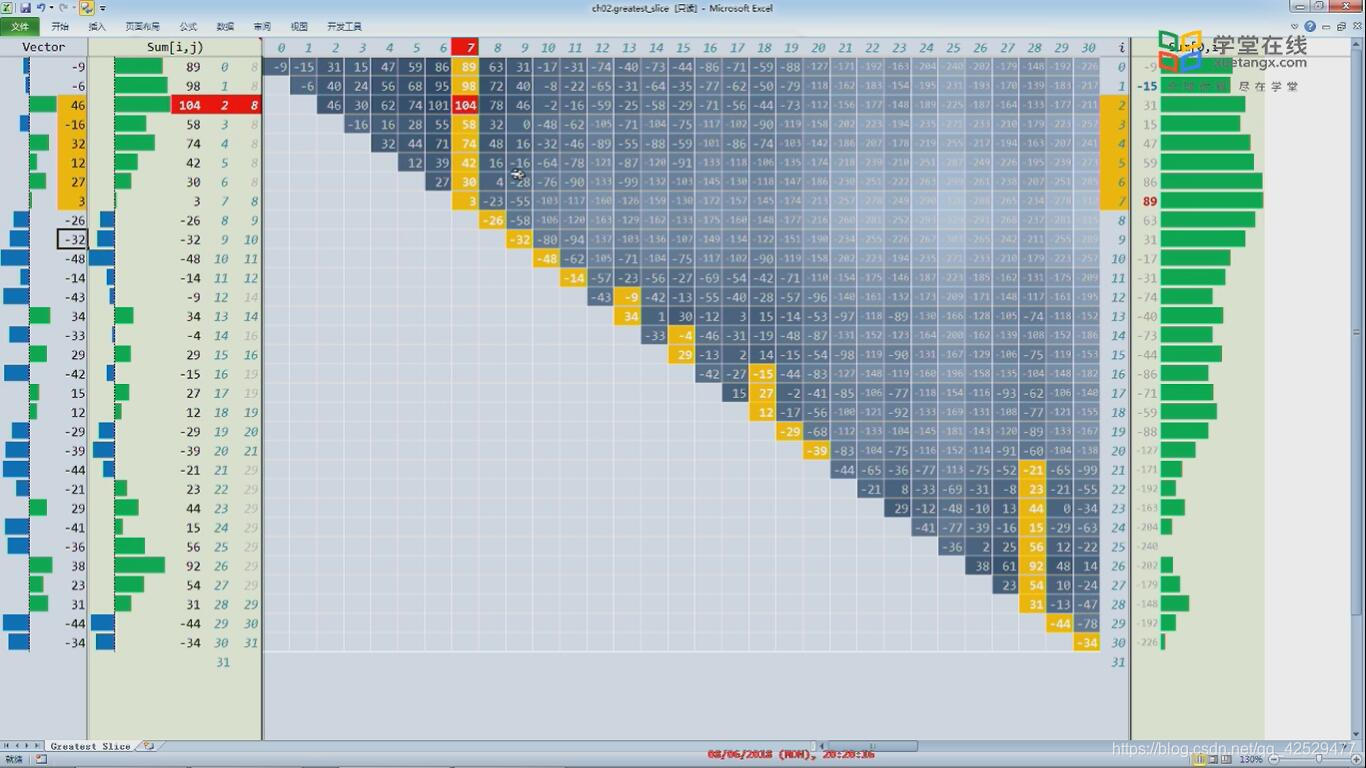Click the horizontal scrollbar thumb
This screenshot has width=1366, height=768.
(872, 746)
